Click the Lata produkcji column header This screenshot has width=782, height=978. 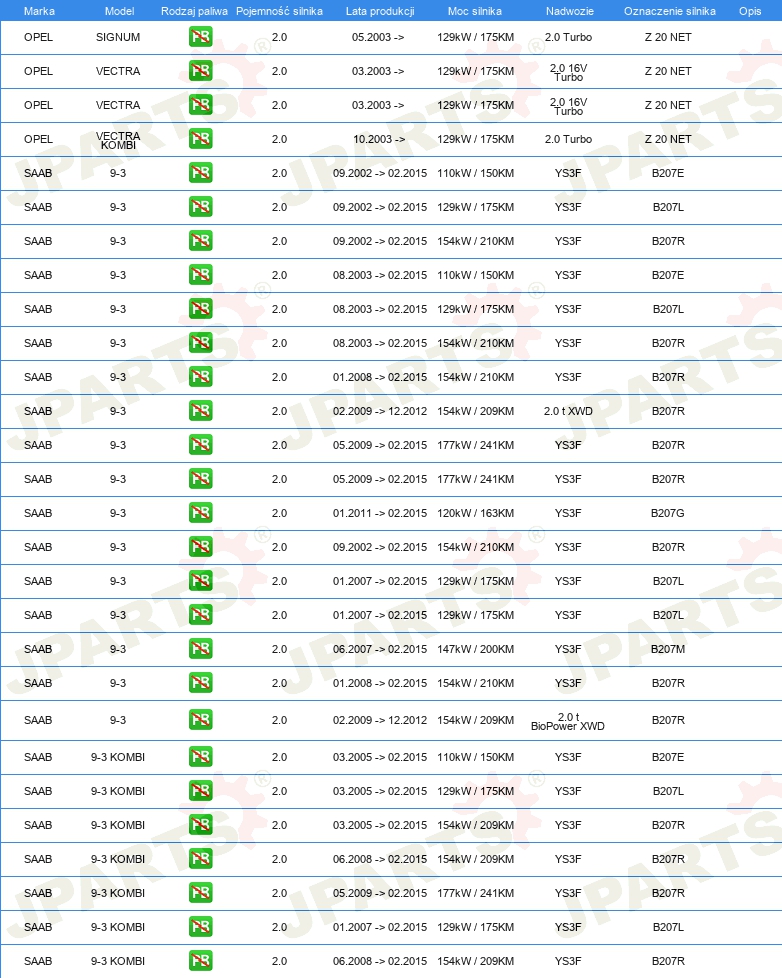[380, 11]
